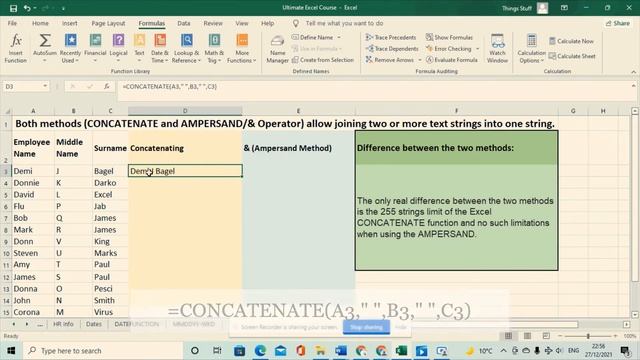Switch to the Data tab
The image size is (640, 360).
tap(184, 23)
